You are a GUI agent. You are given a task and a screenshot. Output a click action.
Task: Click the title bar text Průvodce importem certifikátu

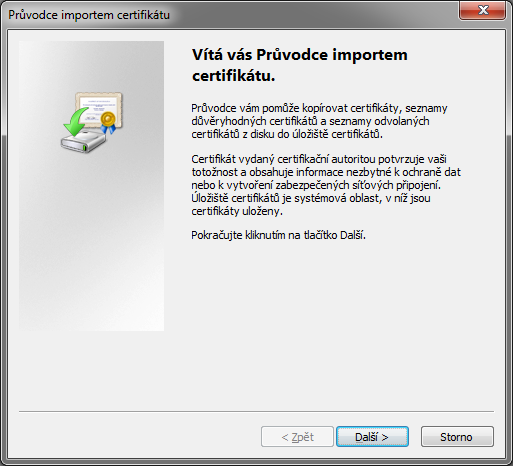(x=89, y=15)
